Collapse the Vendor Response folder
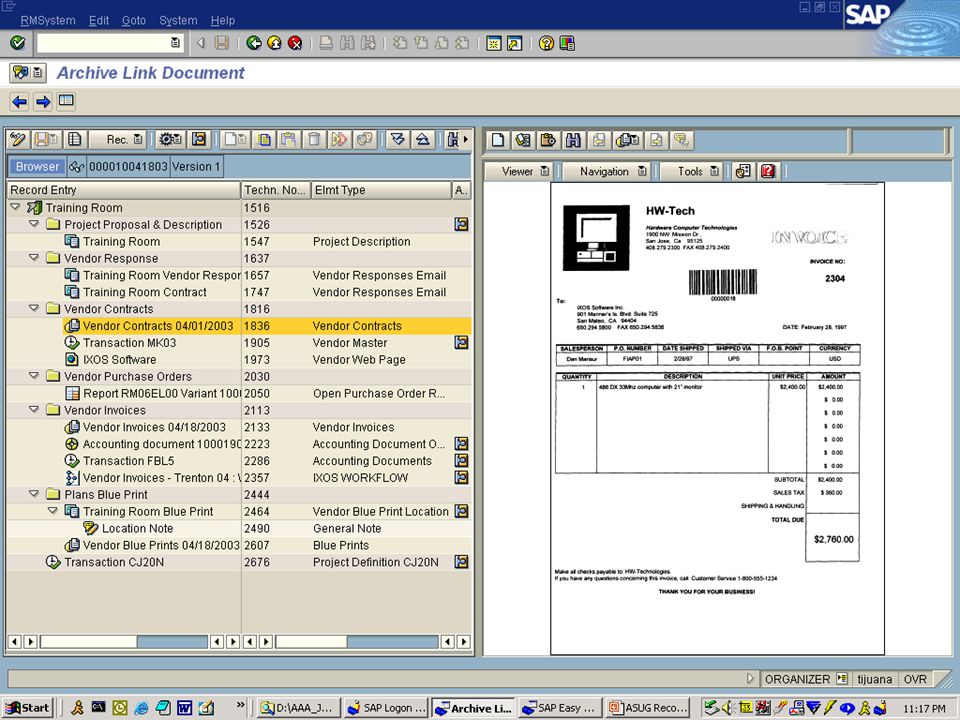Image resolution: width=960 pixels, height=720 pixels. click(x=34, y=258)
